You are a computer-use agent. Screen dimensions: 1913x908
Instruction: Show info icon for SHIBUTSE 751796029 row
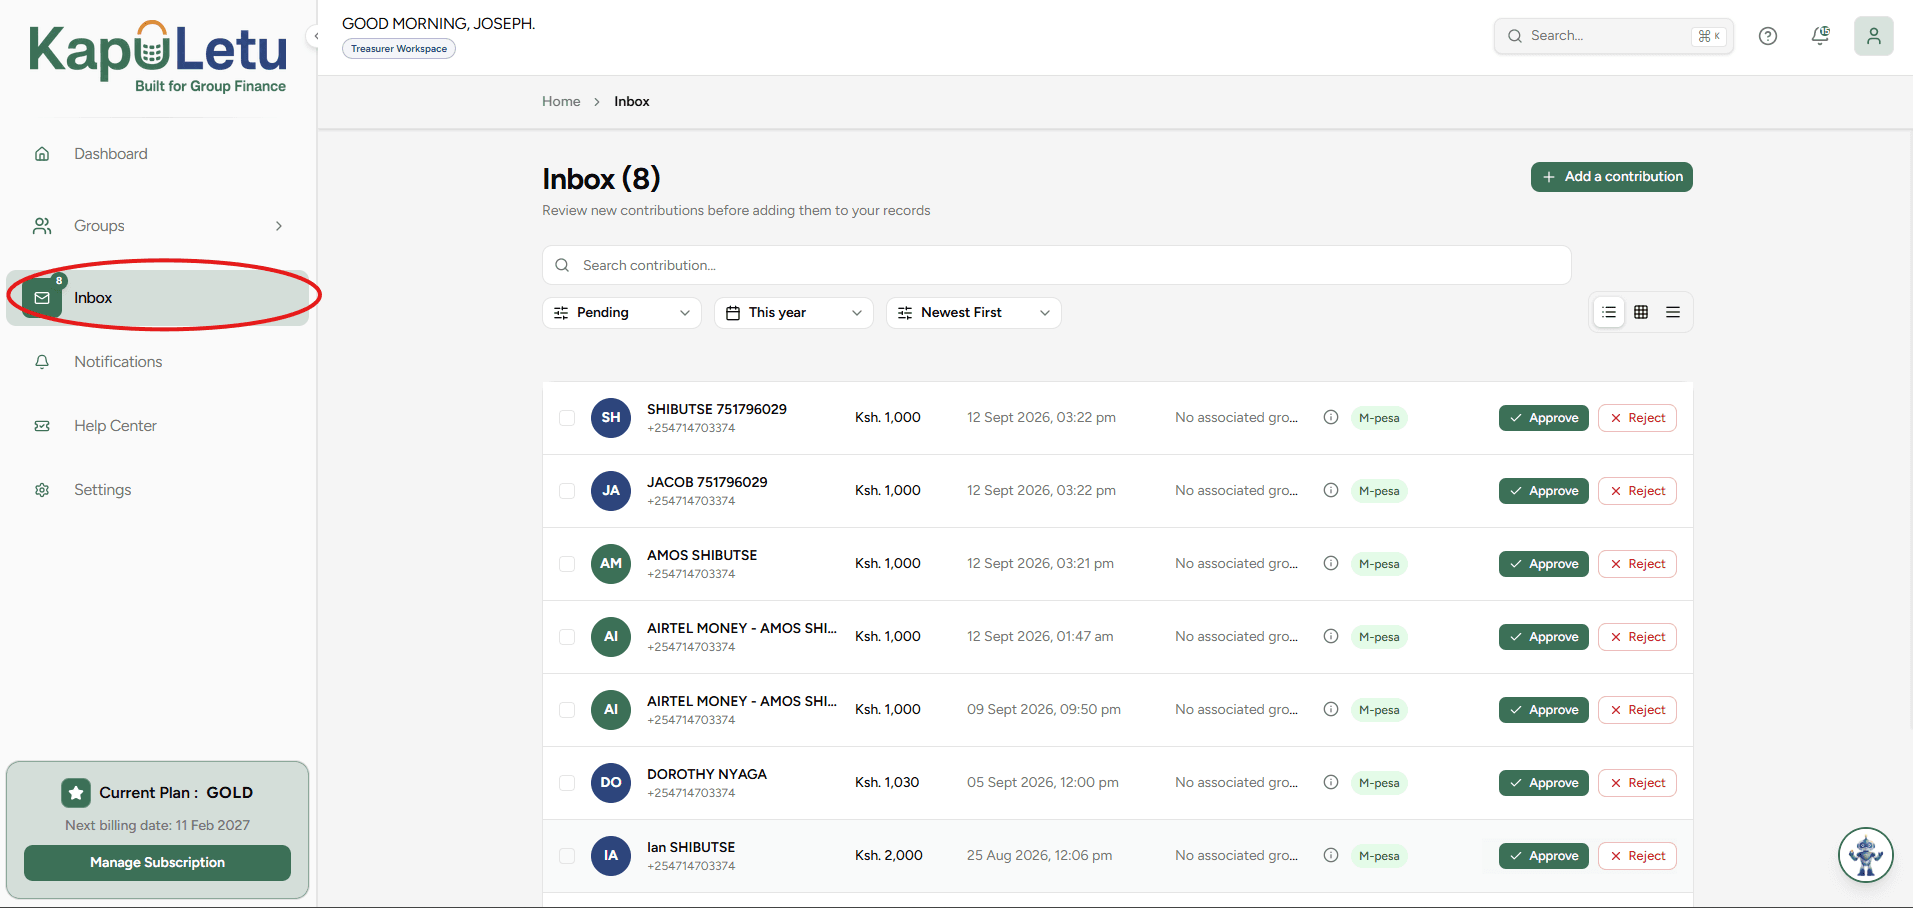pos(1331,418)
